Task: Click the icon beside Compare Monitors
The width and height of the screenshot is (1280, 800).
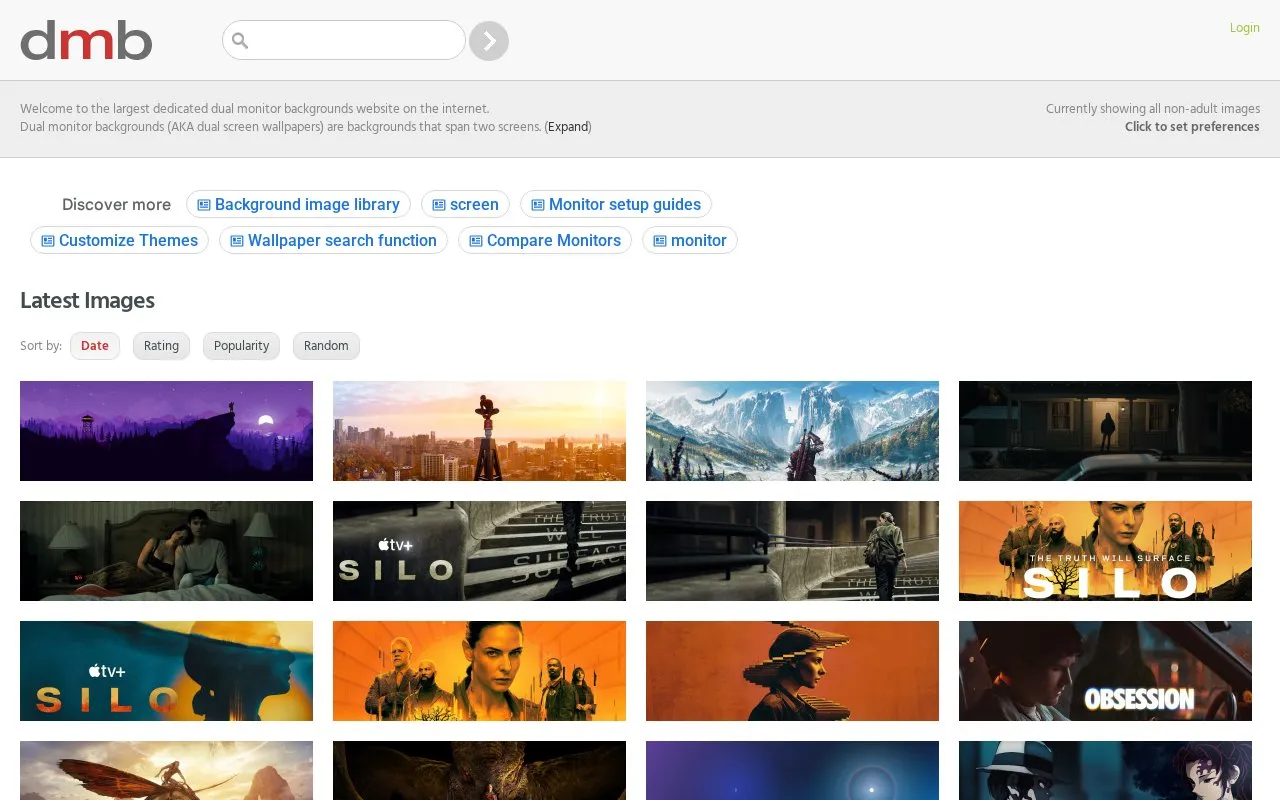Action: pos(476,241)
